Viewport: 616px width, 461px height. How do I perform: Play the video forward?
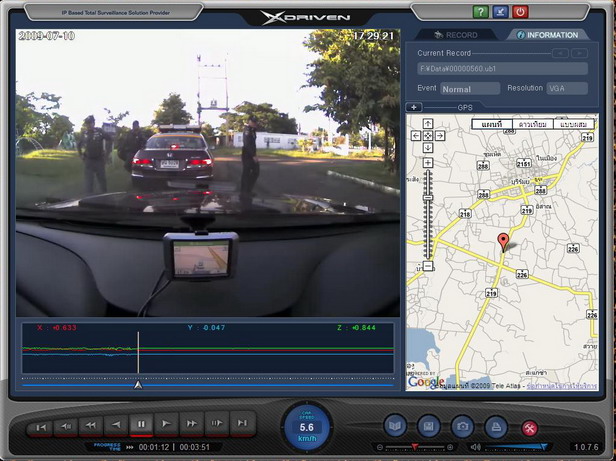[x=166, y=424]
